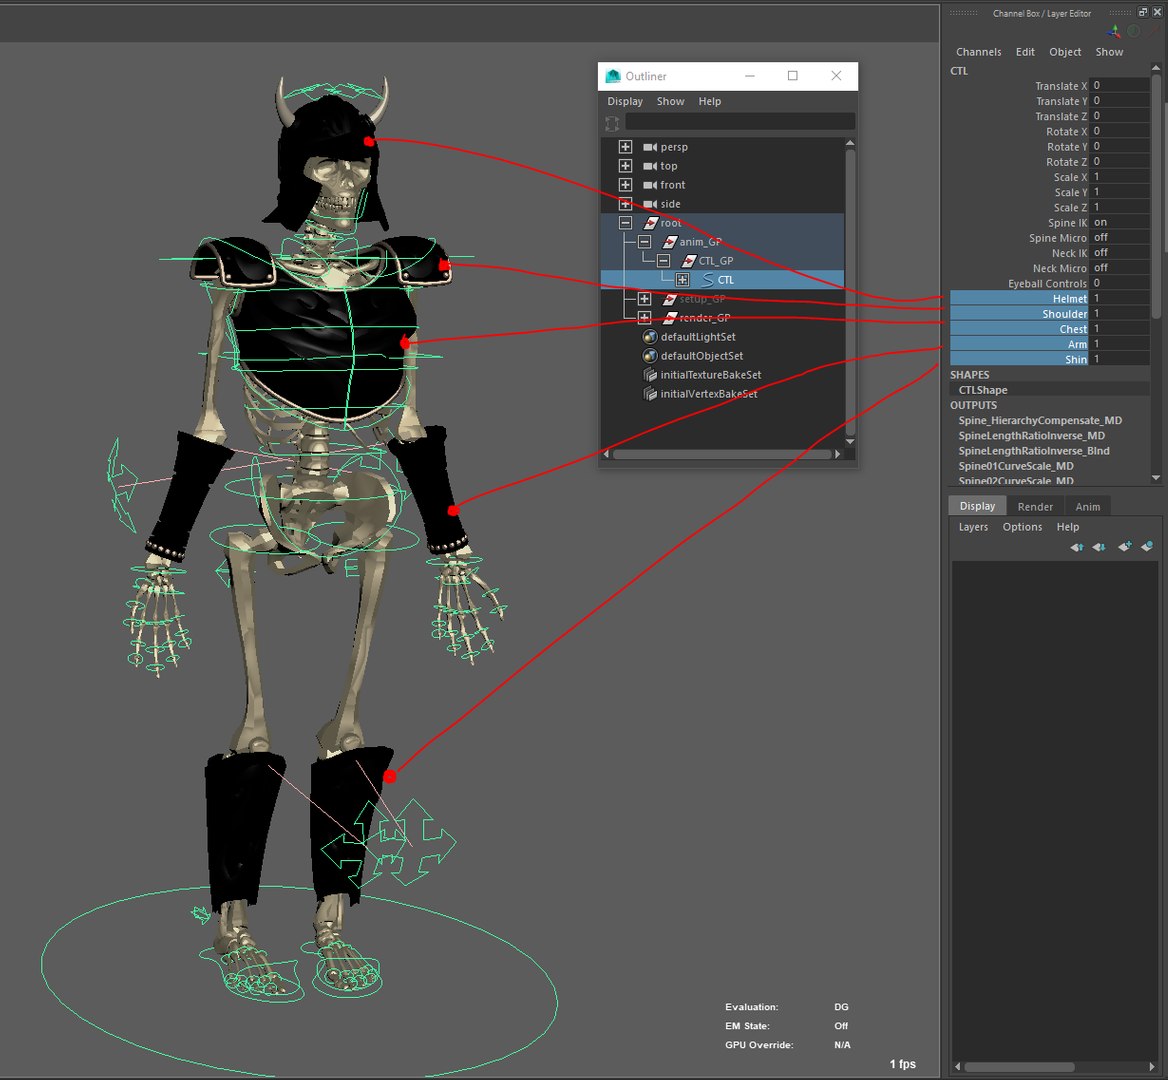This screenshot has width=1168, height=1080.
Task: Click the Layer Editor horizontal scrollbar
Action: (x=1018, y=1067)
